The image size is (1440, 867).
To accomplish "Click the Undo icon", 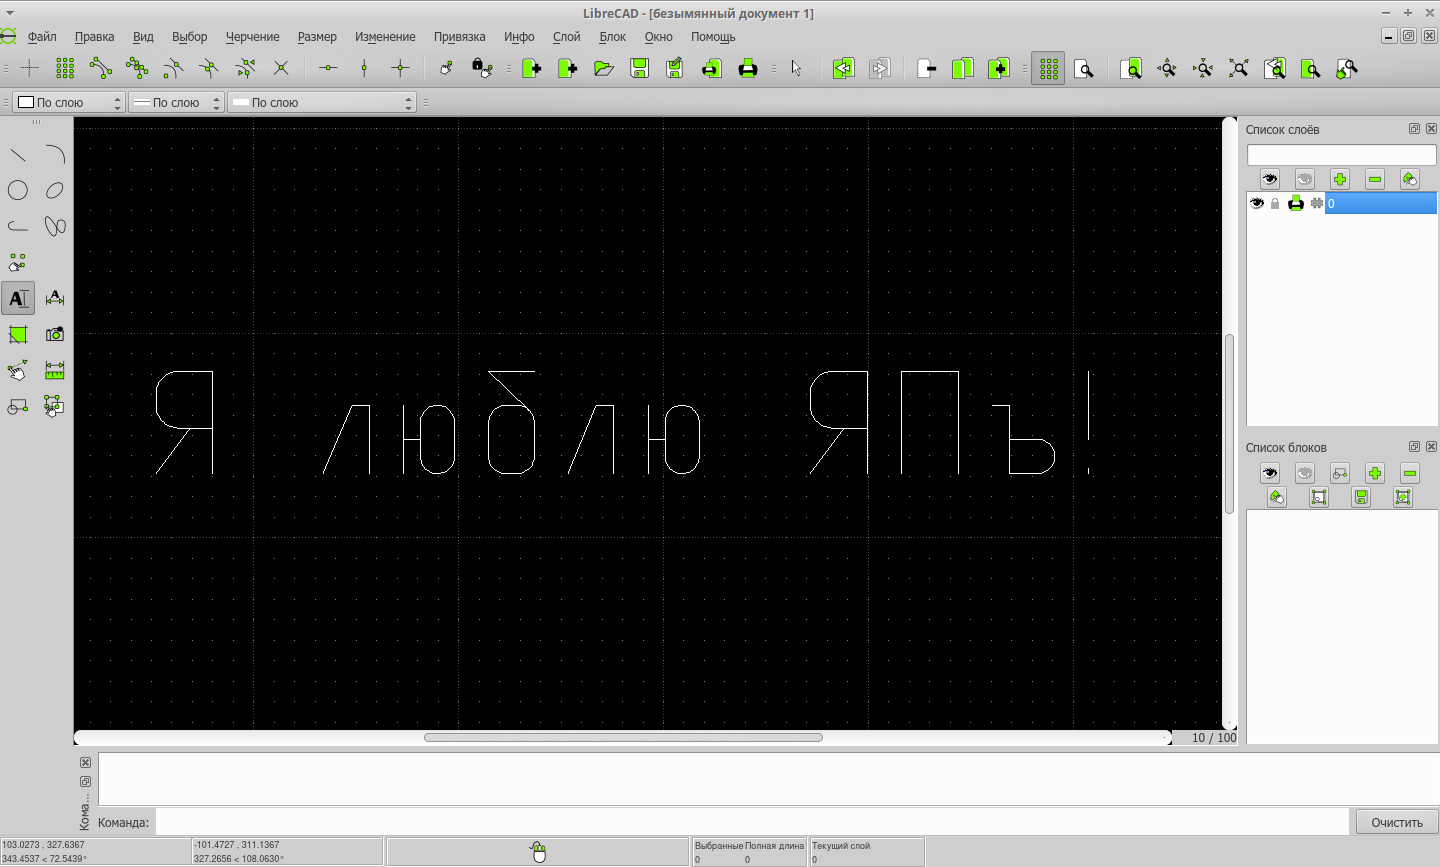I will (843, 68).
